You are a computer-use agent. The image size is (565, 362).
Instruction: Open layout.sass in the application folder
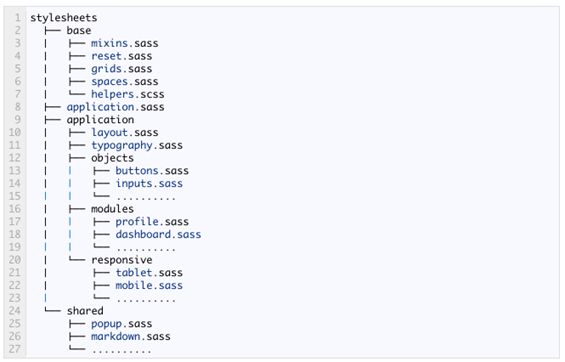[x=125, y=133]
